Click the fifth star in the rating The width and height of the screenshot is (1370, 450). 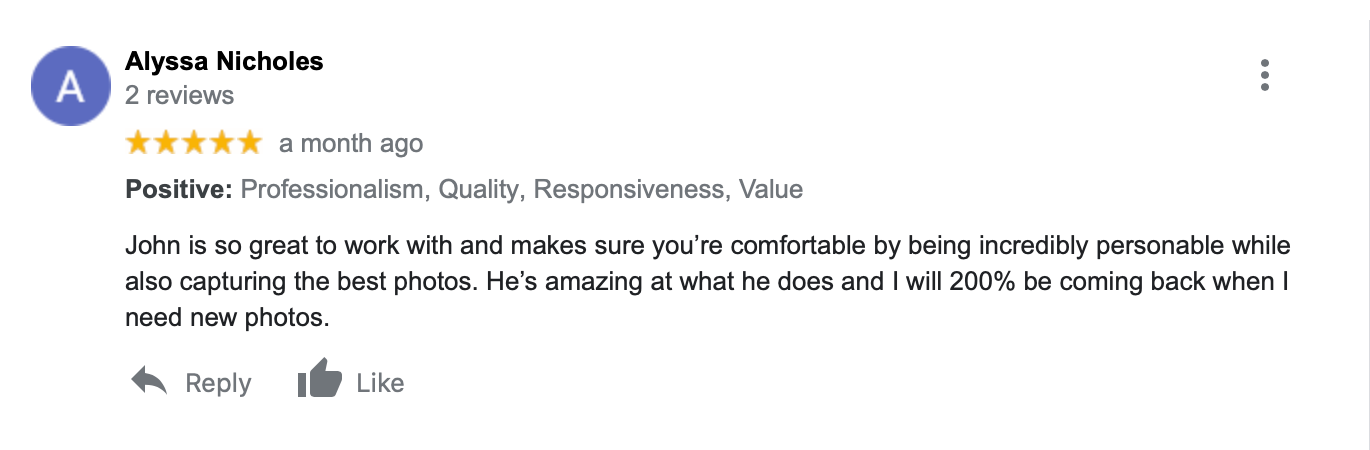(x=249, y=144)
